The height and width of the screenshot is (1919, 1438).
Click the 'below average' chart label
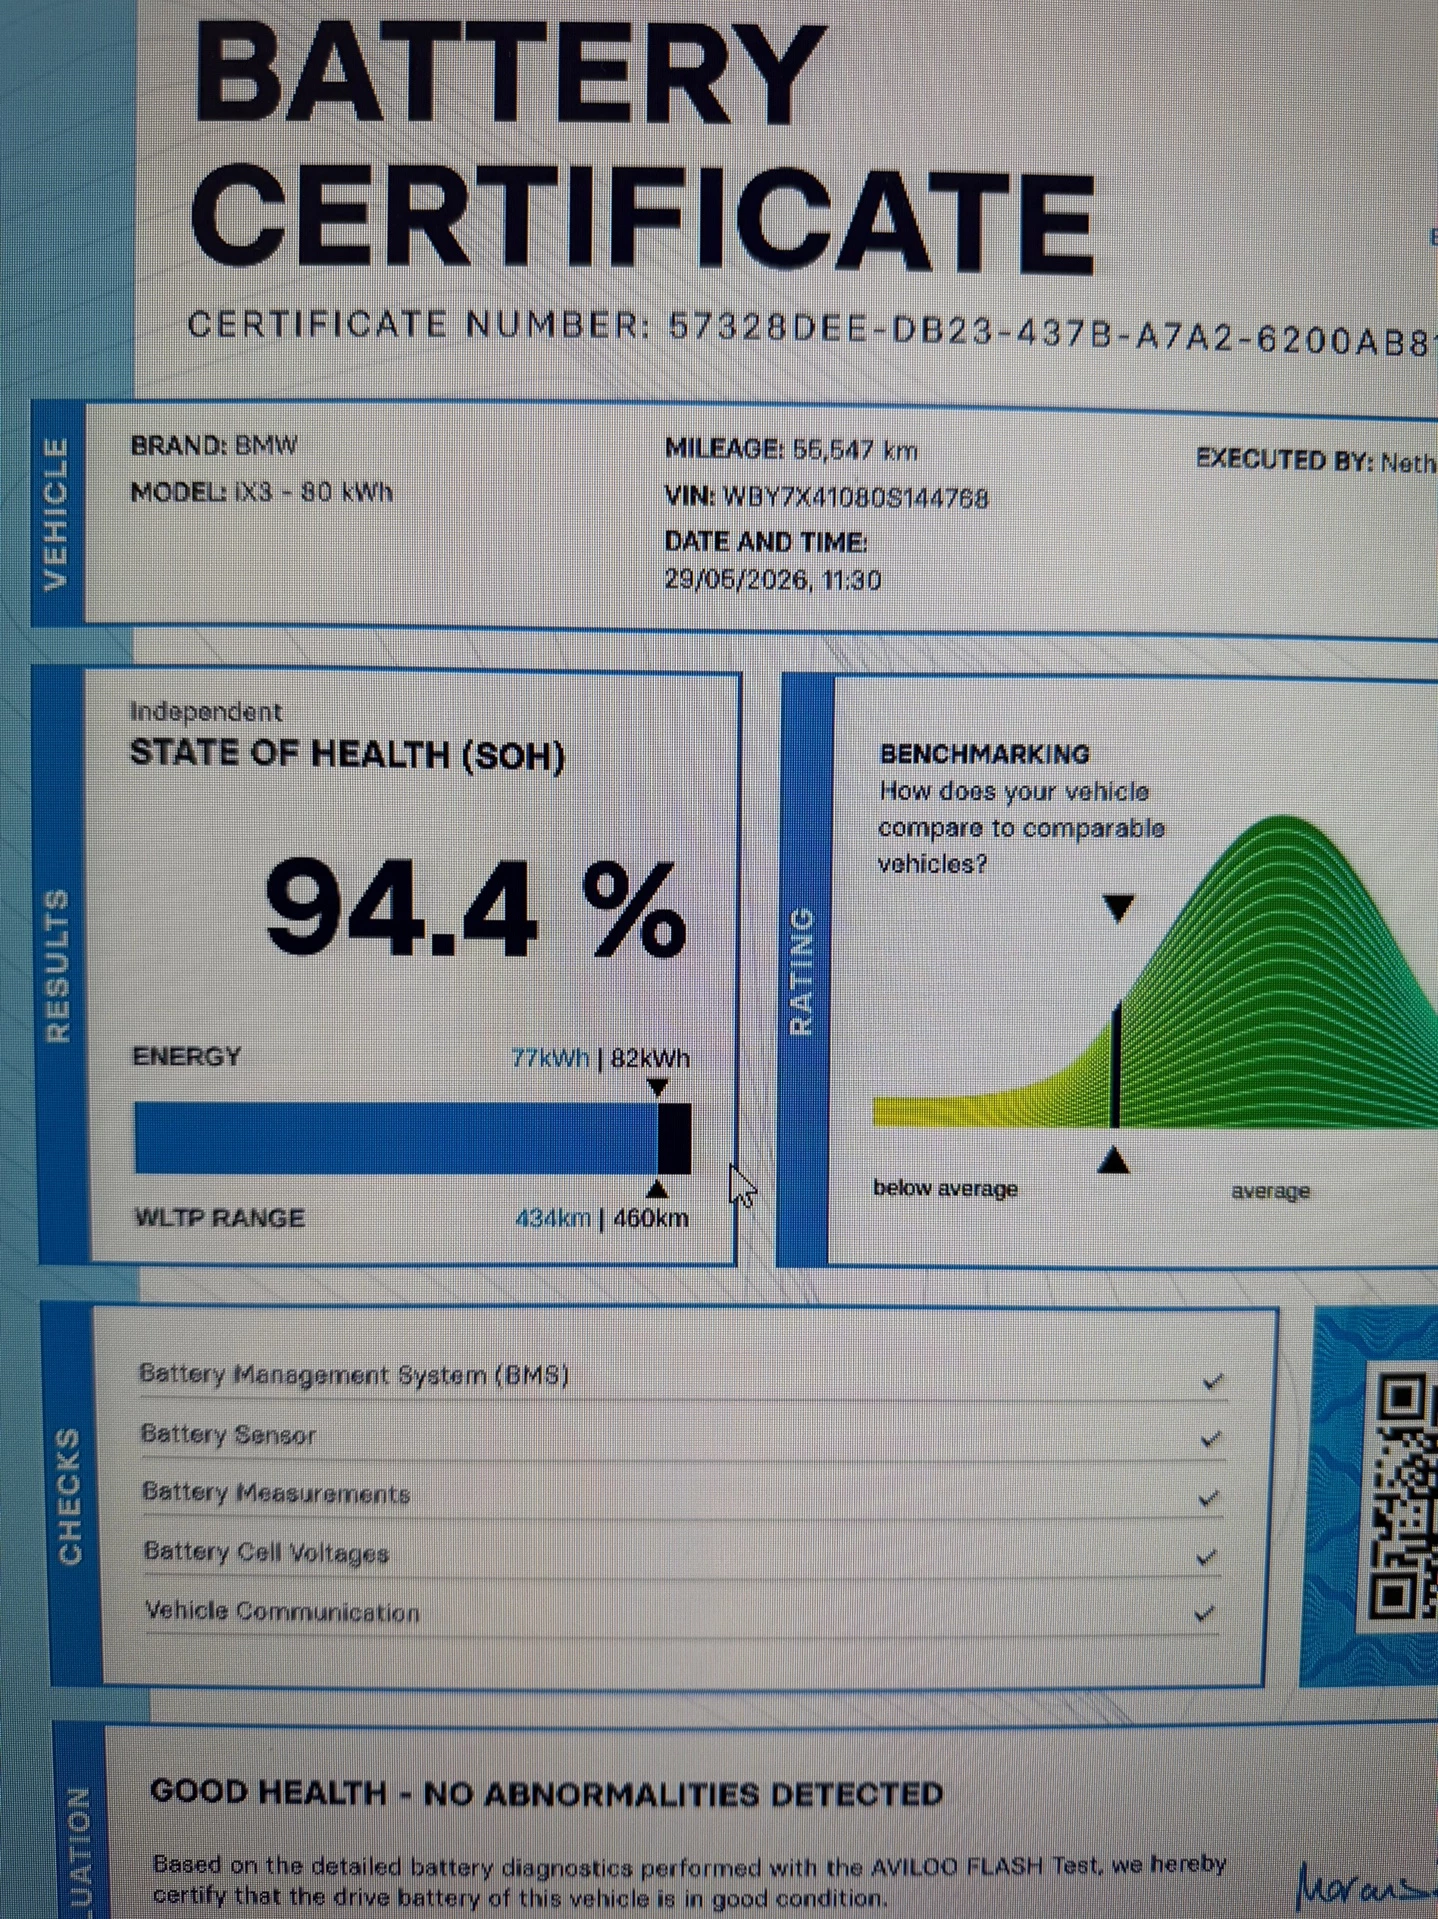pos(945,1188)
